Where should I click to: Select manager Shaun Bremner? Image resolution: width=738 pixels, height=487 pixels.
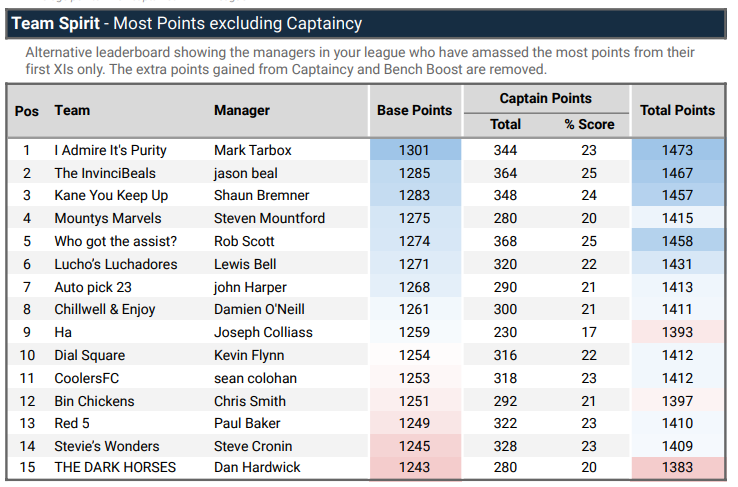click(261, 195)
